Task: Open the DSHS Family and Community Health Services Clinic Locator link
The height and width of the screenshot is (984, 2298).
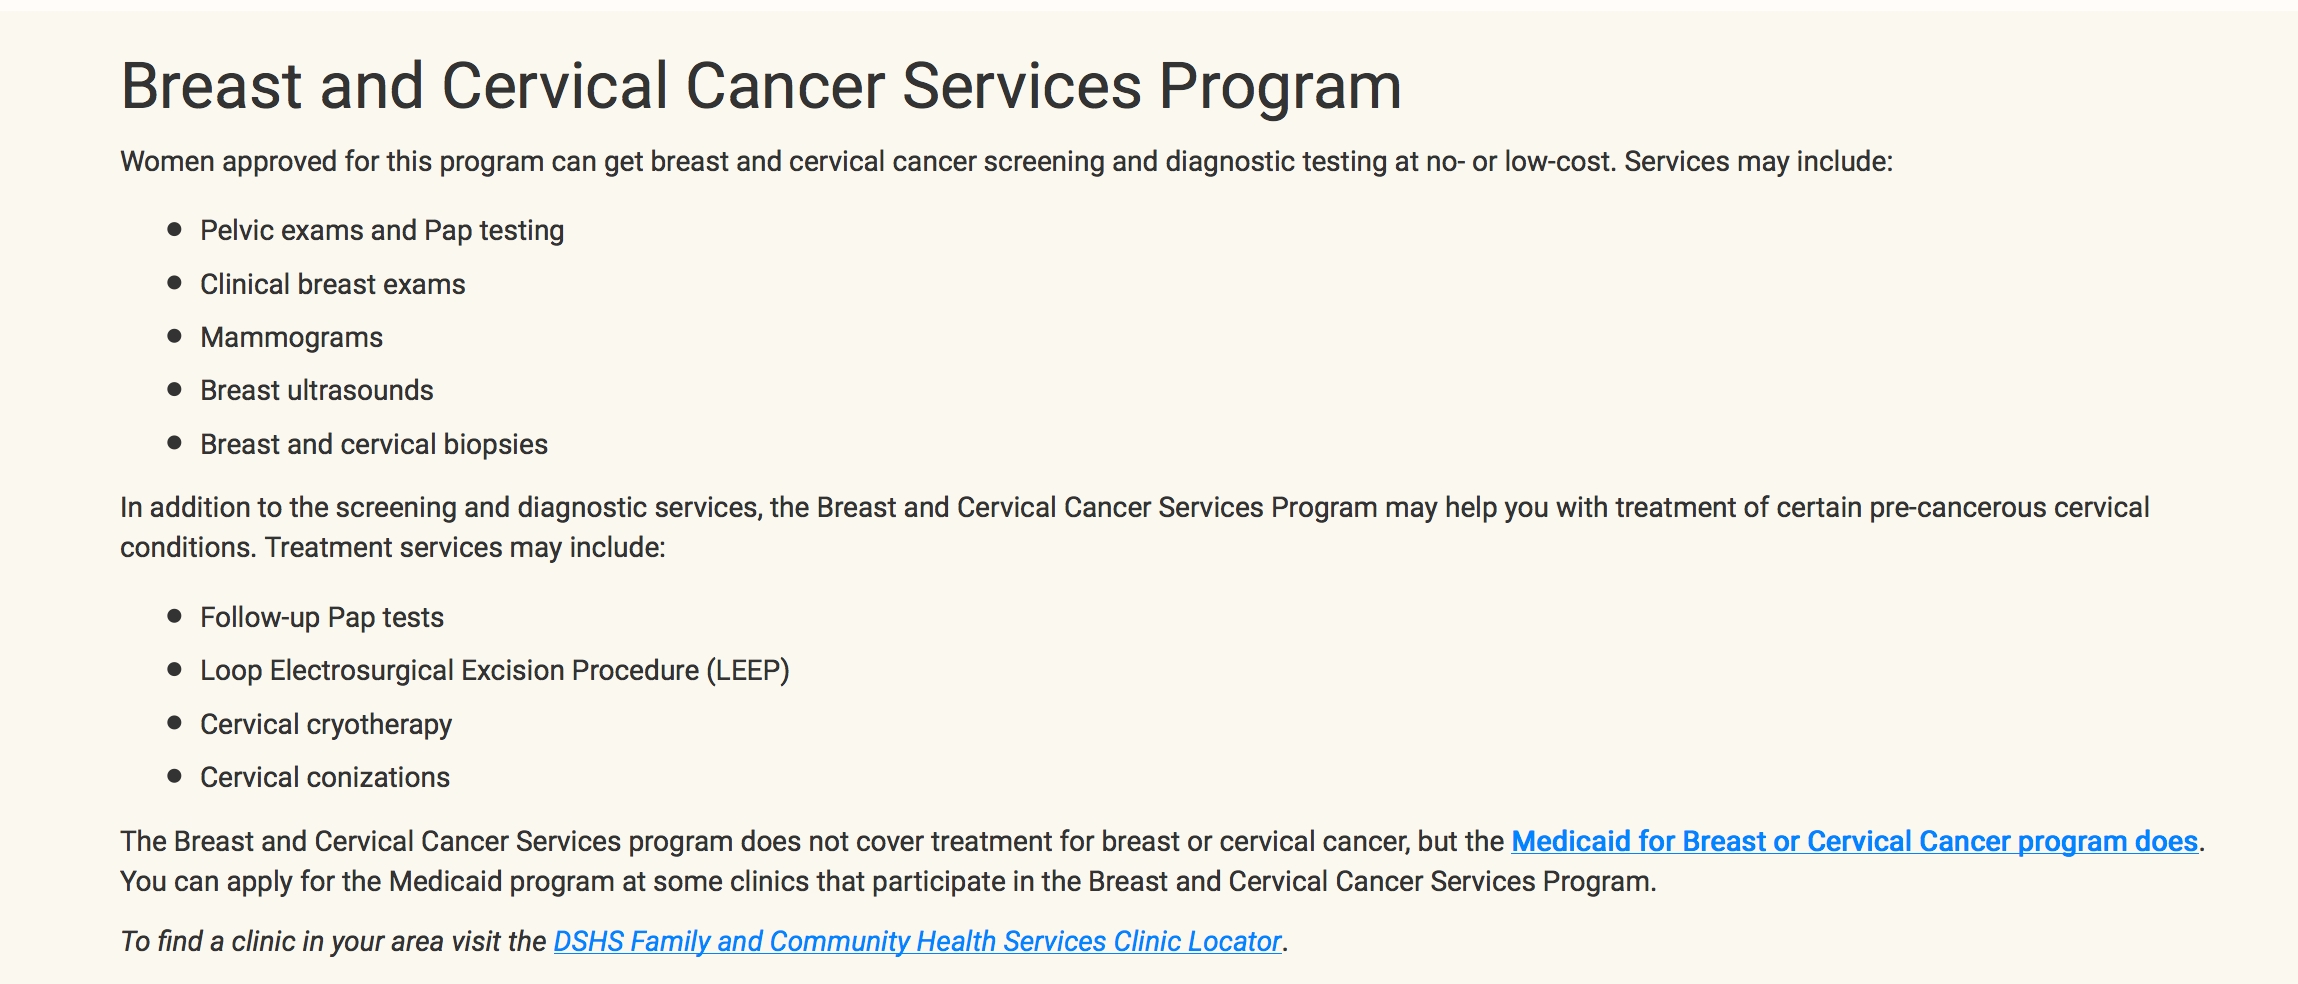Action: point(917,942)
